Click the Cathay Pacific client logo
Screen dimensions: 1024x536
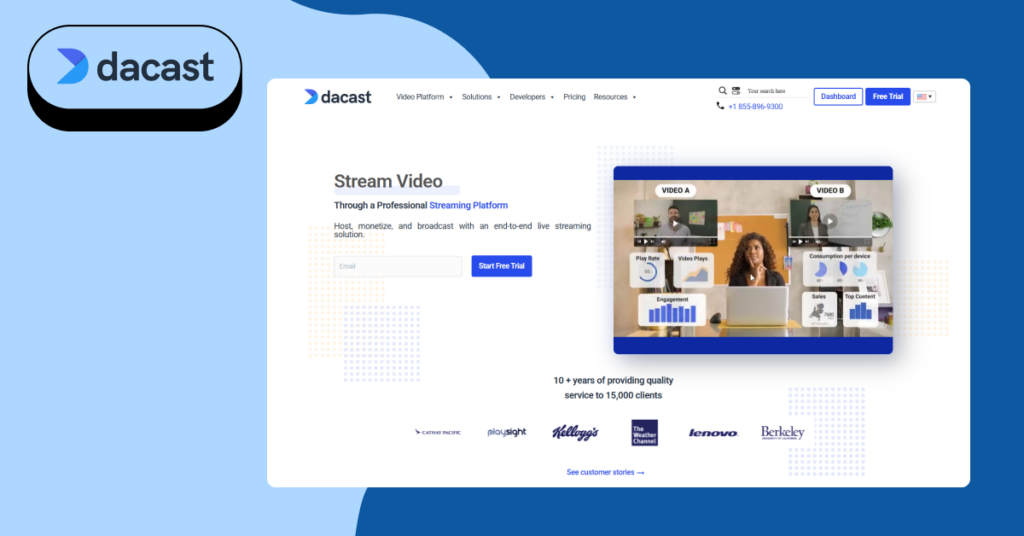(438, 432)
